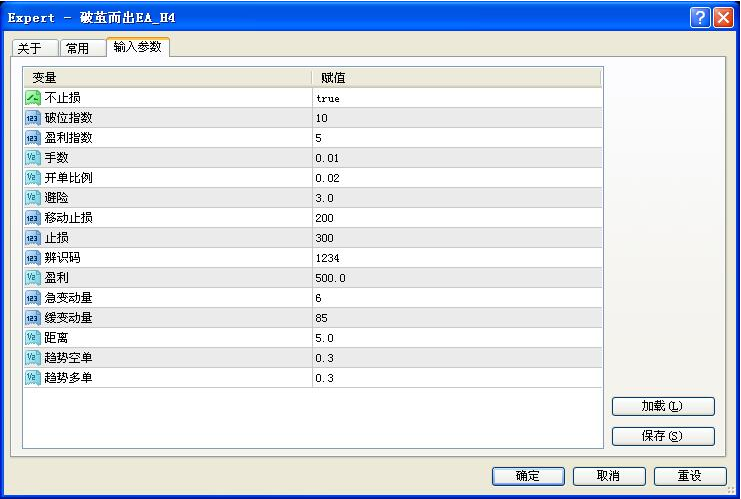Select the 500.0 value of 盈利
741x499 pixels.
(330, 278)
